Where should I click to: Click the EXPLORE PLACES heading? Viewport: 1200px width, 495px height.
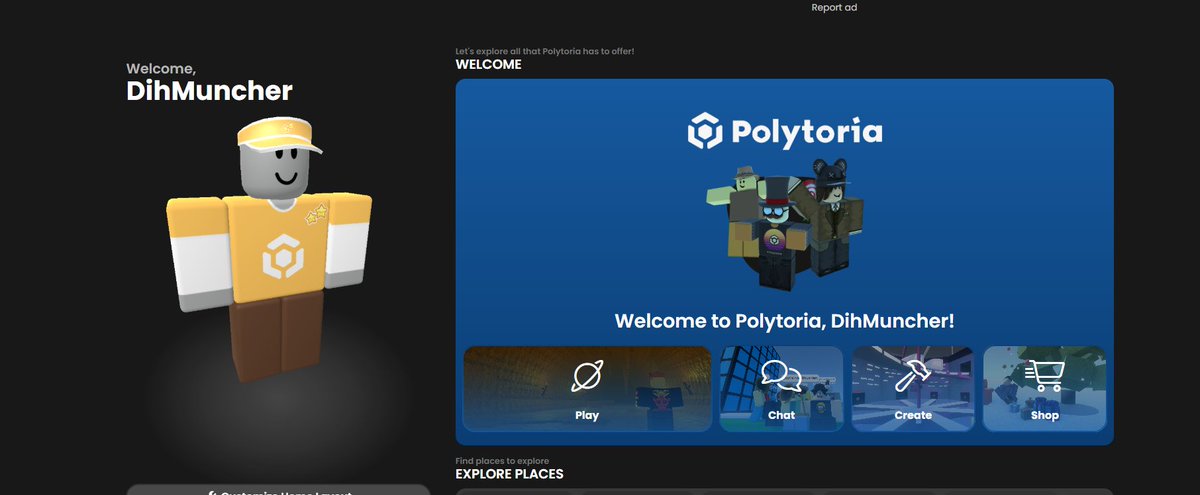pyautogui.click(x=509, y=473)
